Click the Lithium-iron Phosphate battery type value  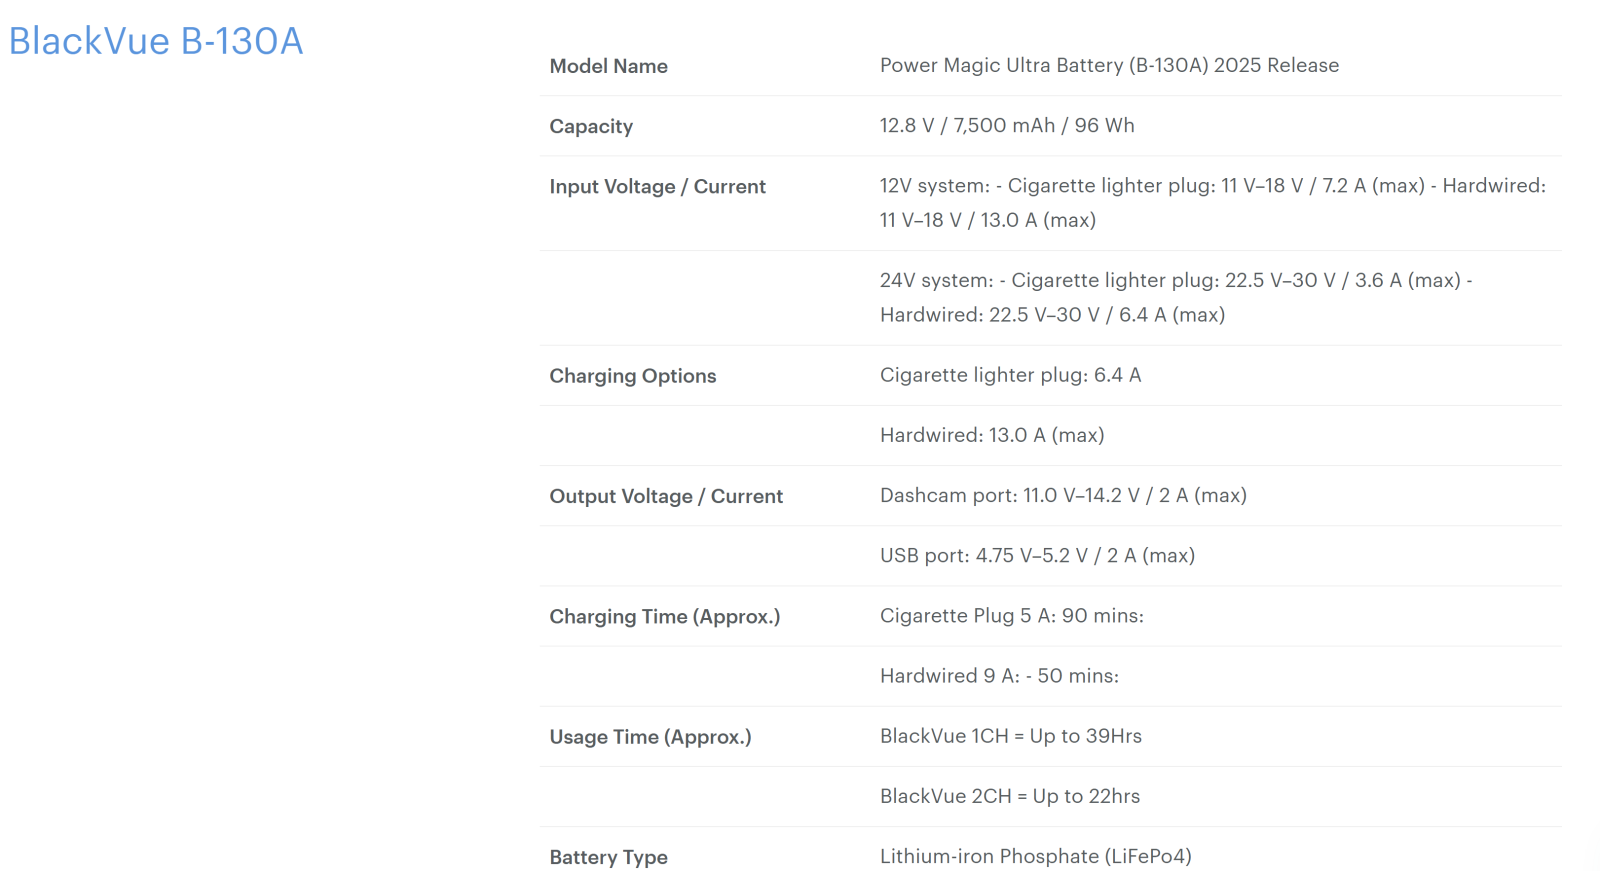pos(1035,856)
